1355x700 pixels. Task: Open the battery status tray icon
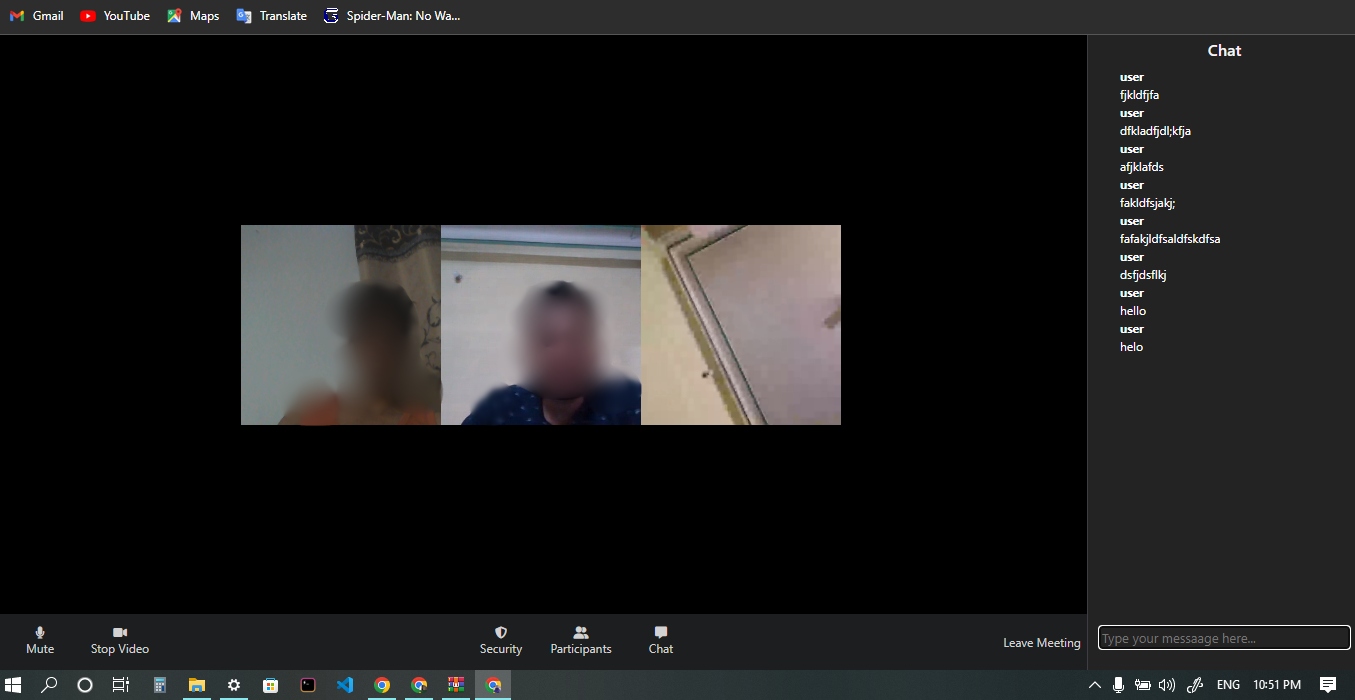(1142, 685)
